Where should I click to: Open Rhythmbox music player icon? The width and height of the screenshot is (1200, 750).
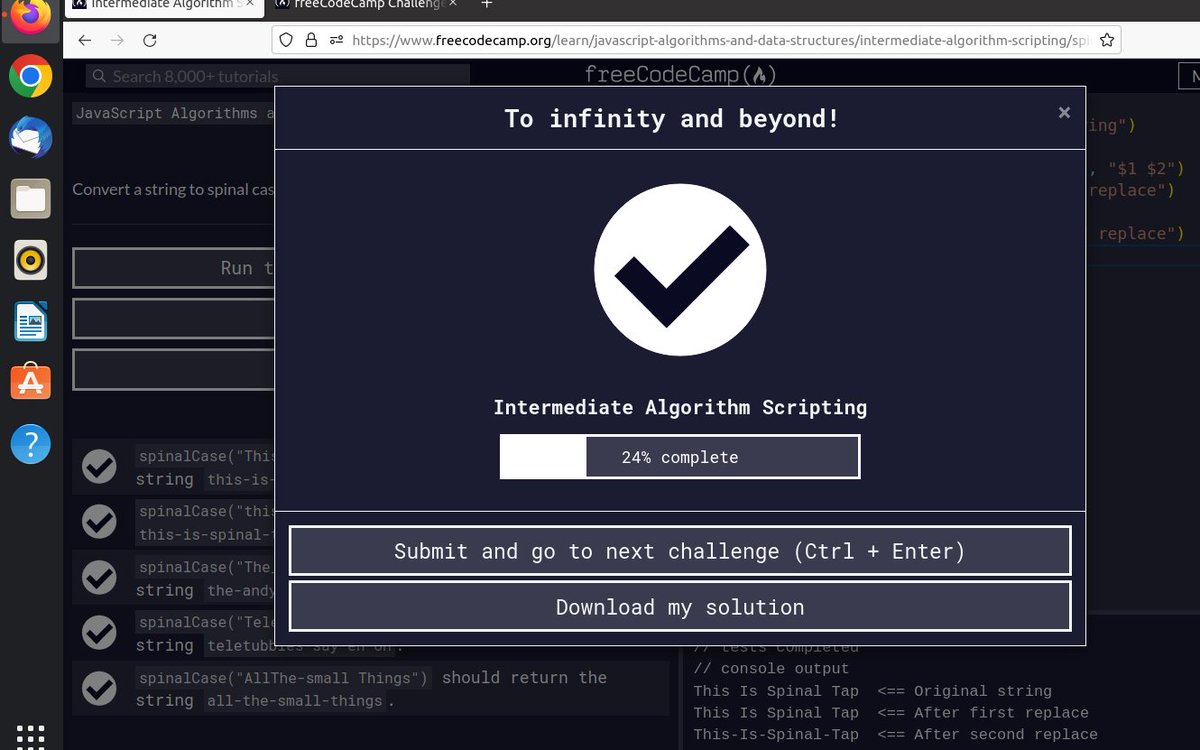(31, 261)
